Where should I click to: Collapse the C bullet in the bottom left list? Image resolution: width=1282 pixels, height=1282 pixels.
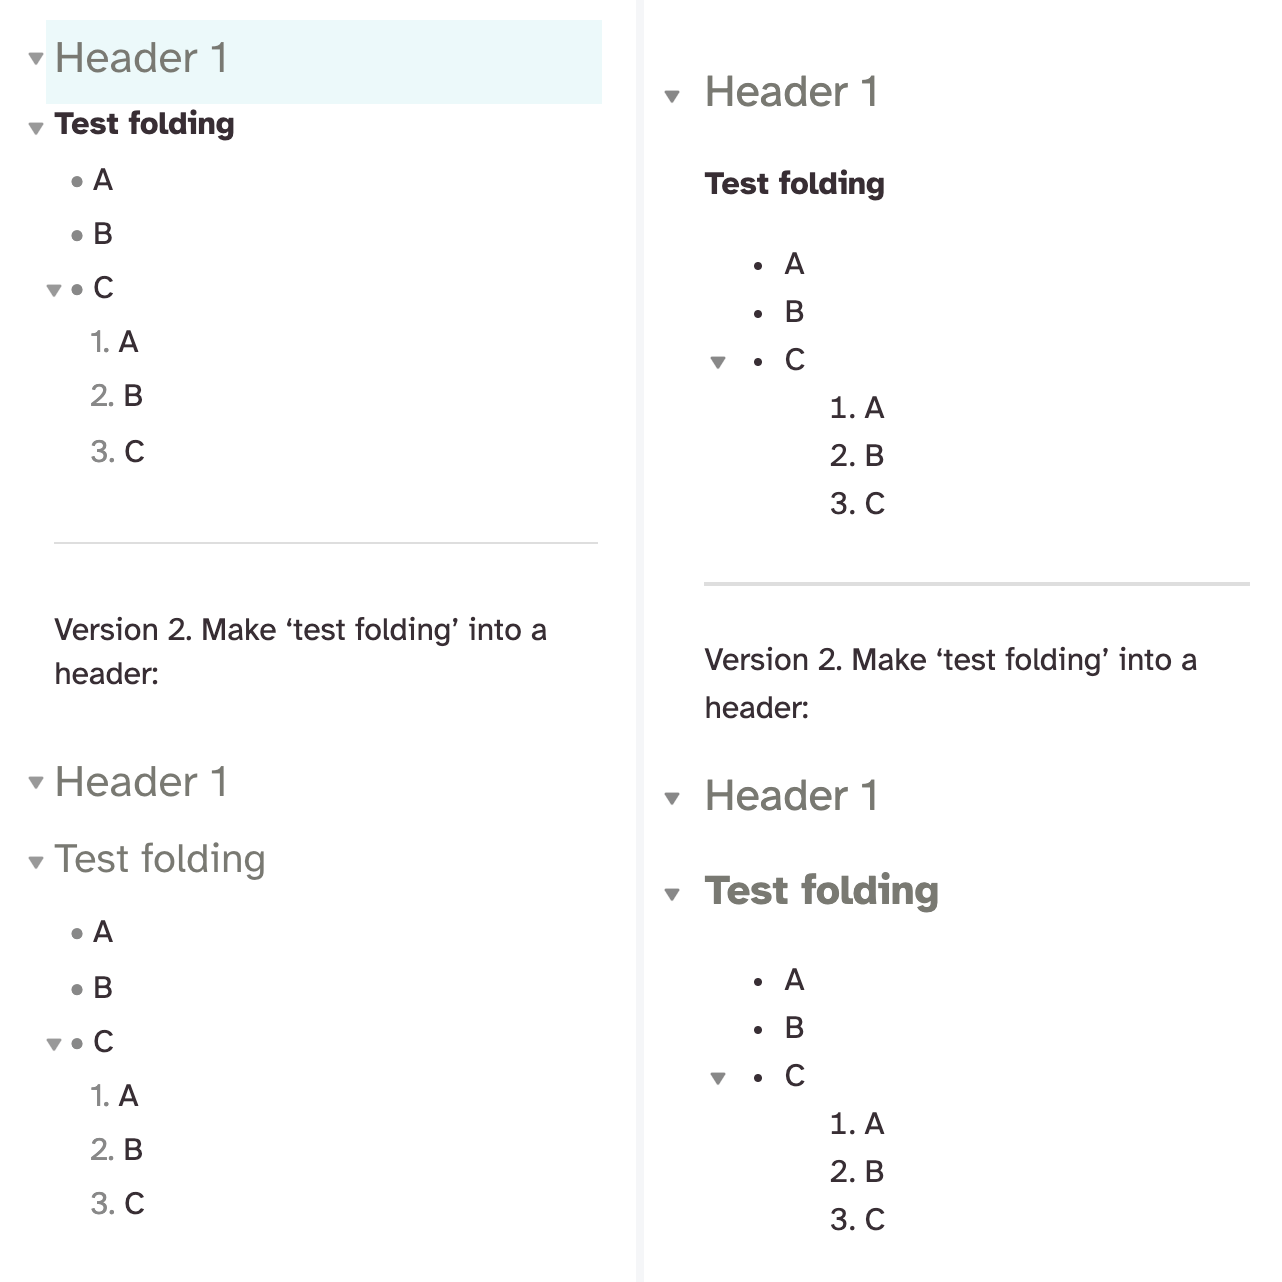coord(54,1043)
